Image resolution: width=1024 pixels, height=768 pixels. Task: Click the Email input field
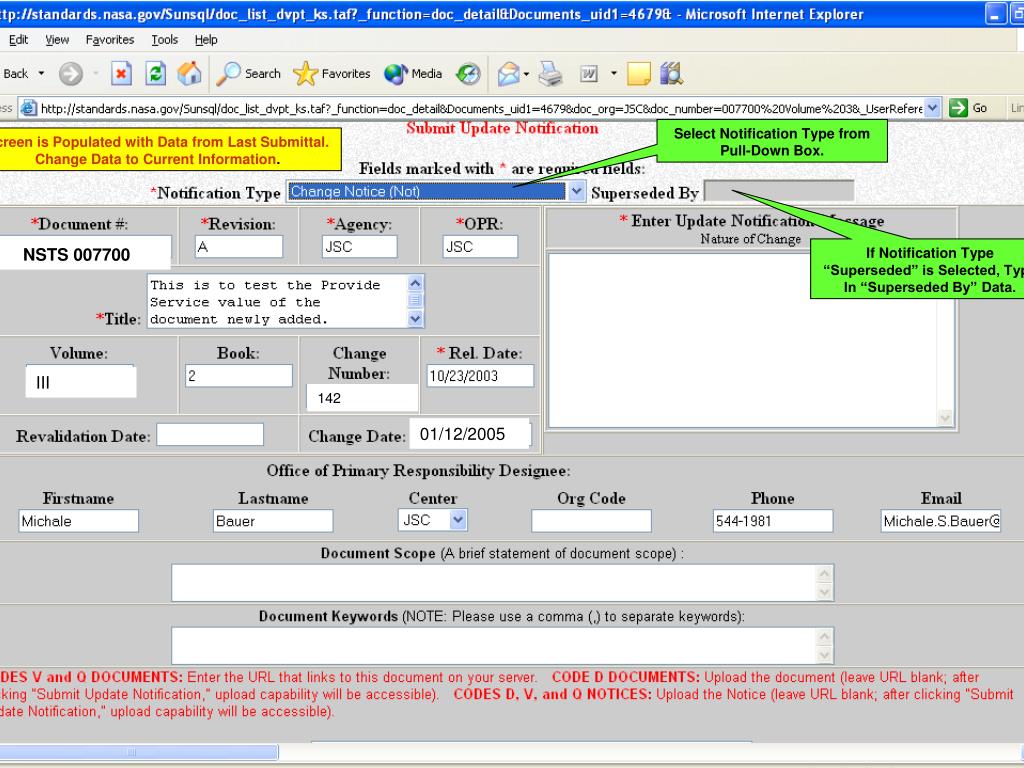click(941, 520)
